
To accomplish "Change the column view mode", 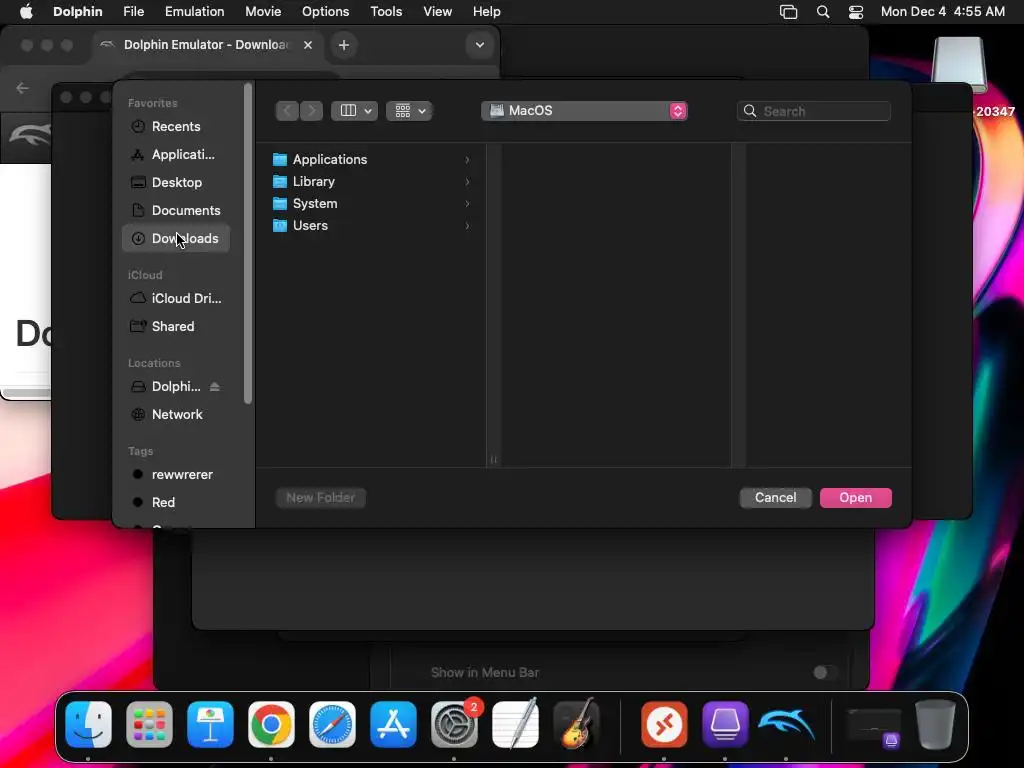I will coord(355,111).
